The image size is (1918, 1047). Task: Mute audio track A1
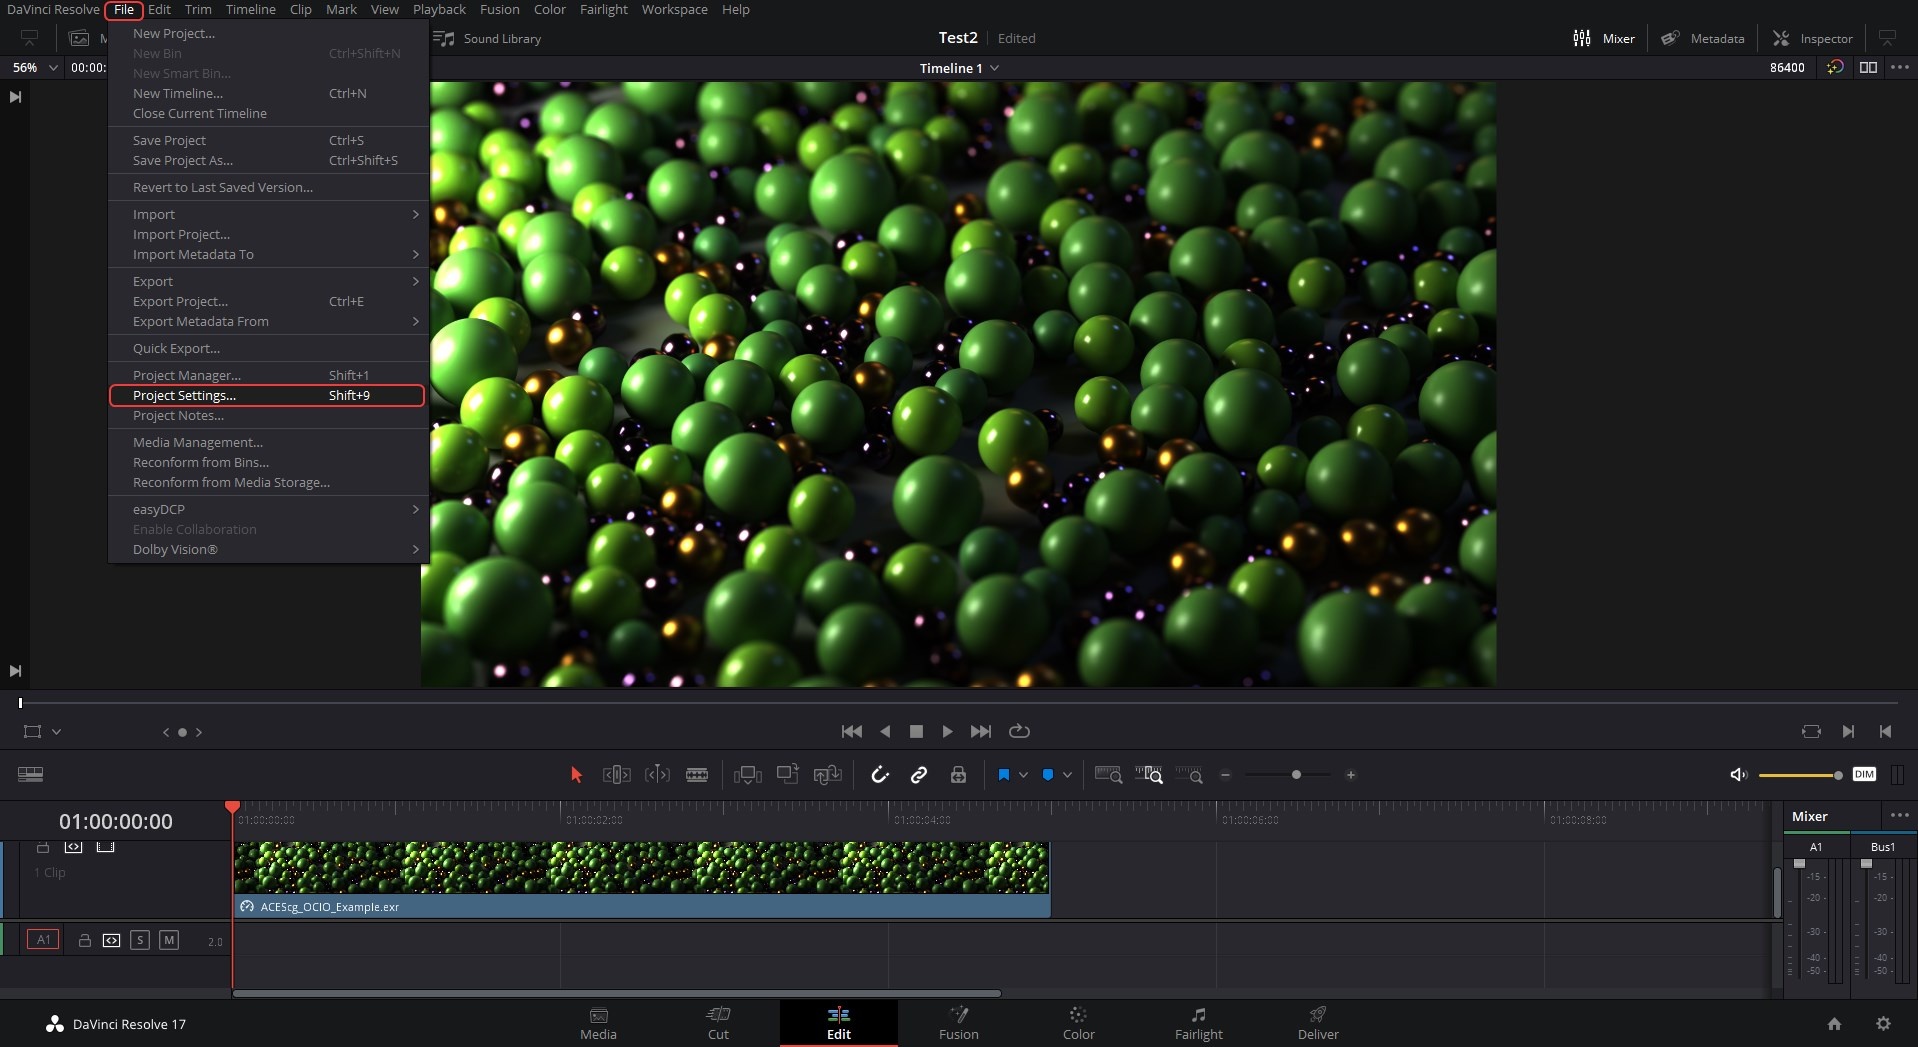(169, 940)
